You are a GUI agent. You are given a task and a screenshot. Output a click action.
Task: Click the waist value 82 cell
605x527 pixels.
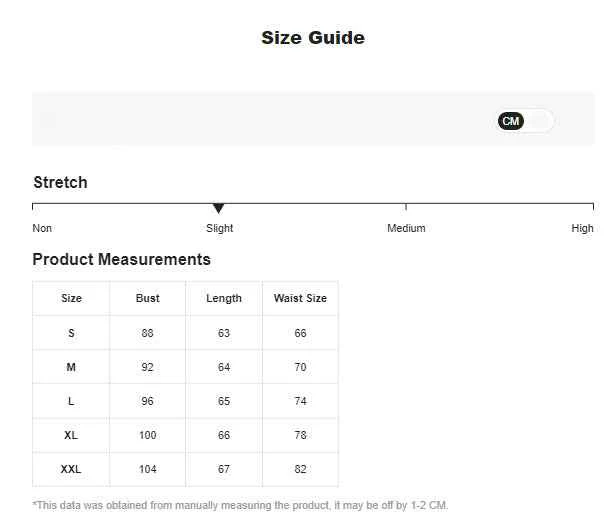(x=300, y=469)
